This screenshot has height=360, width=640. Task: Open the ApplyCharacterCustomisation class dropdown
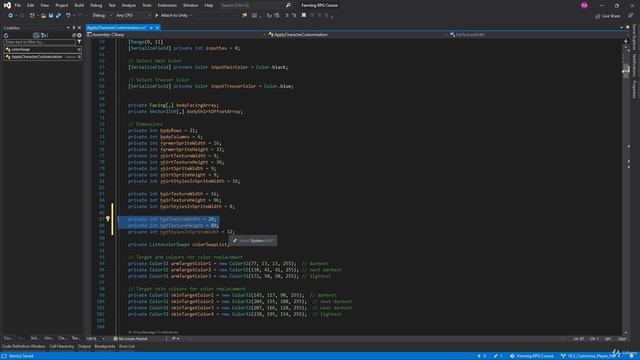pyautogui.click(x=358, y=35)
